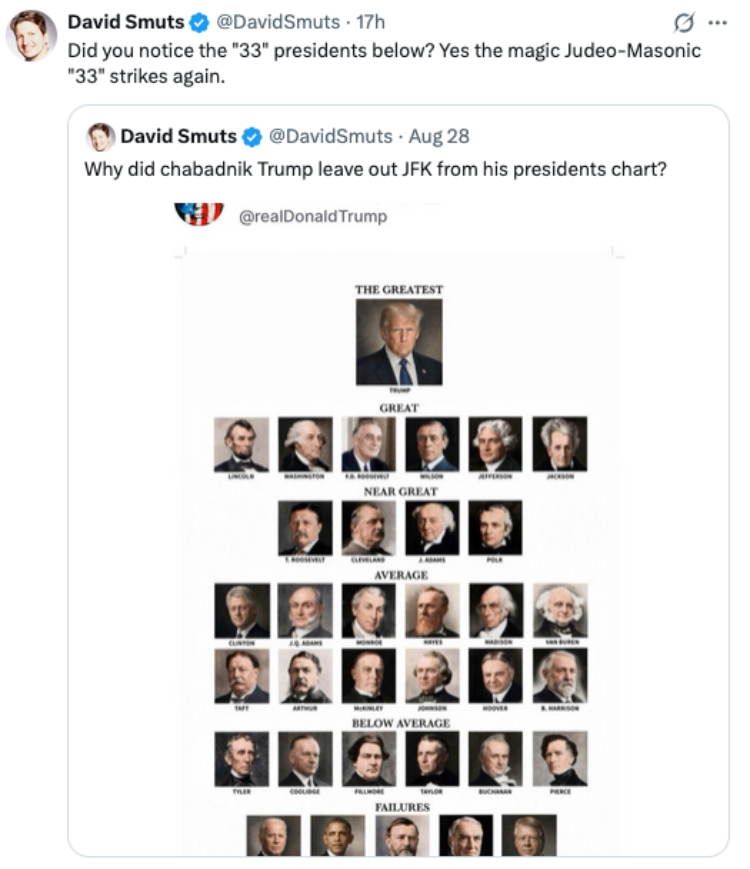This screenshot has height=869, width=750.
Task: Click the quoted post's small avatar
Action: [100, 137]
